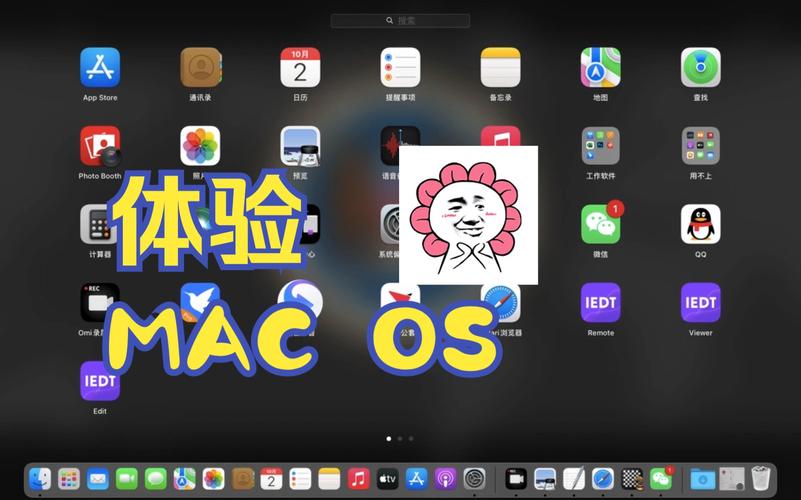The height and width of the screenshot is (500, 801).
Task: Open 照片 (Photos) icon in the Launchpad grid
Action: [200, 146]
